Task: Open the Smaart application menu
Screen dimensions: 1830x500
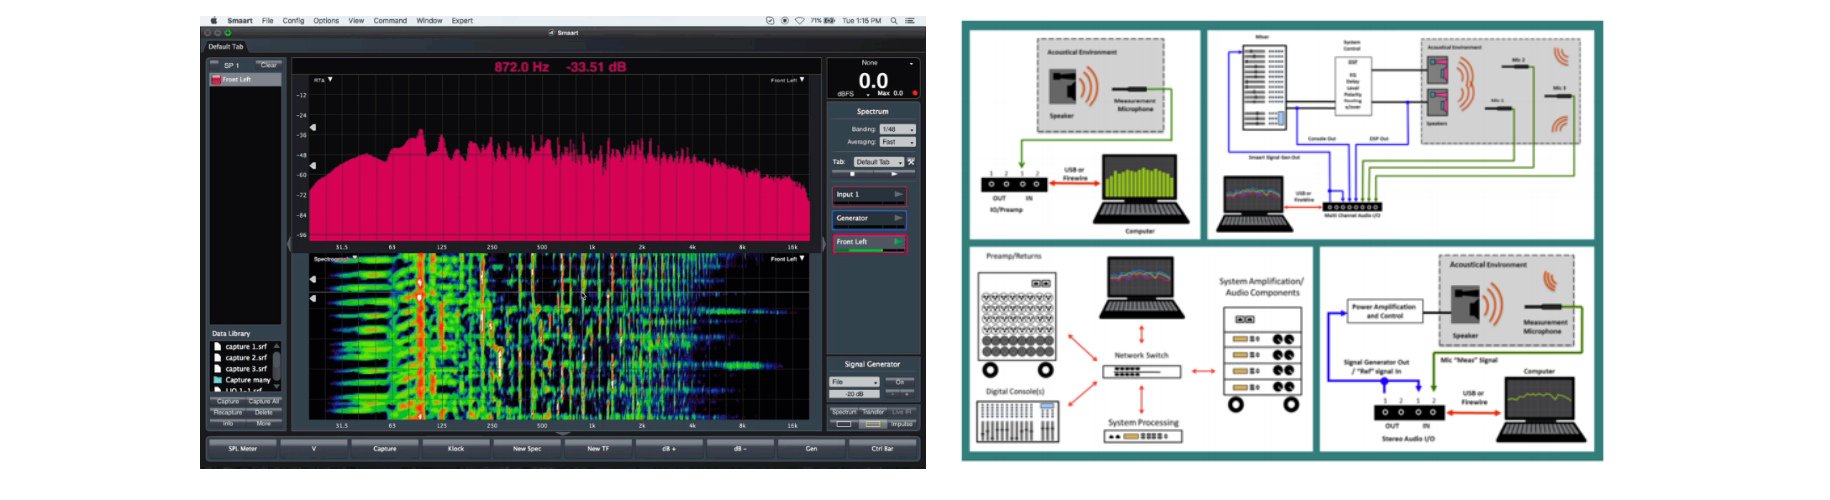Action: [x=240, y=20]
